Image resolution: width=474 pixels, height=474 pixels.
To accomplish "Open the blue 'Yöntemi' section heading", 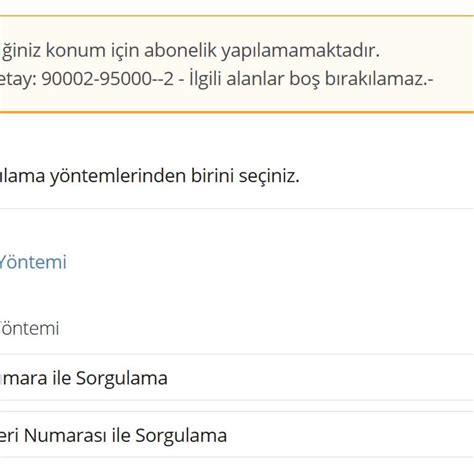I will pos(33,262).
